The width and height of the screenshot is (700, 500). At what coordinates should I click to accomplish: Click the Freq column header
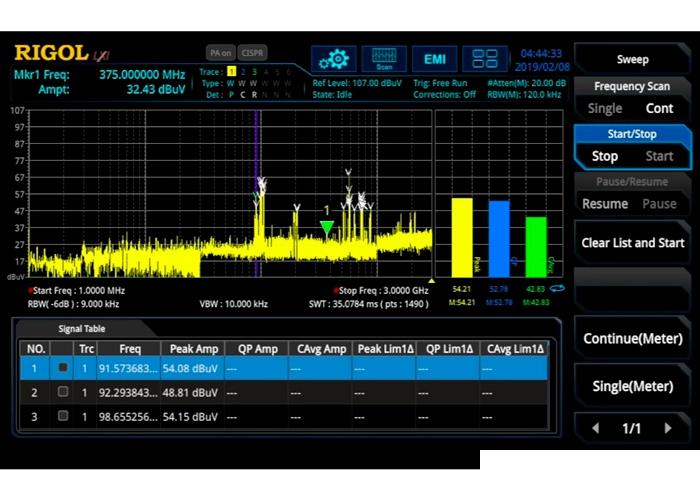coord(130,348)
